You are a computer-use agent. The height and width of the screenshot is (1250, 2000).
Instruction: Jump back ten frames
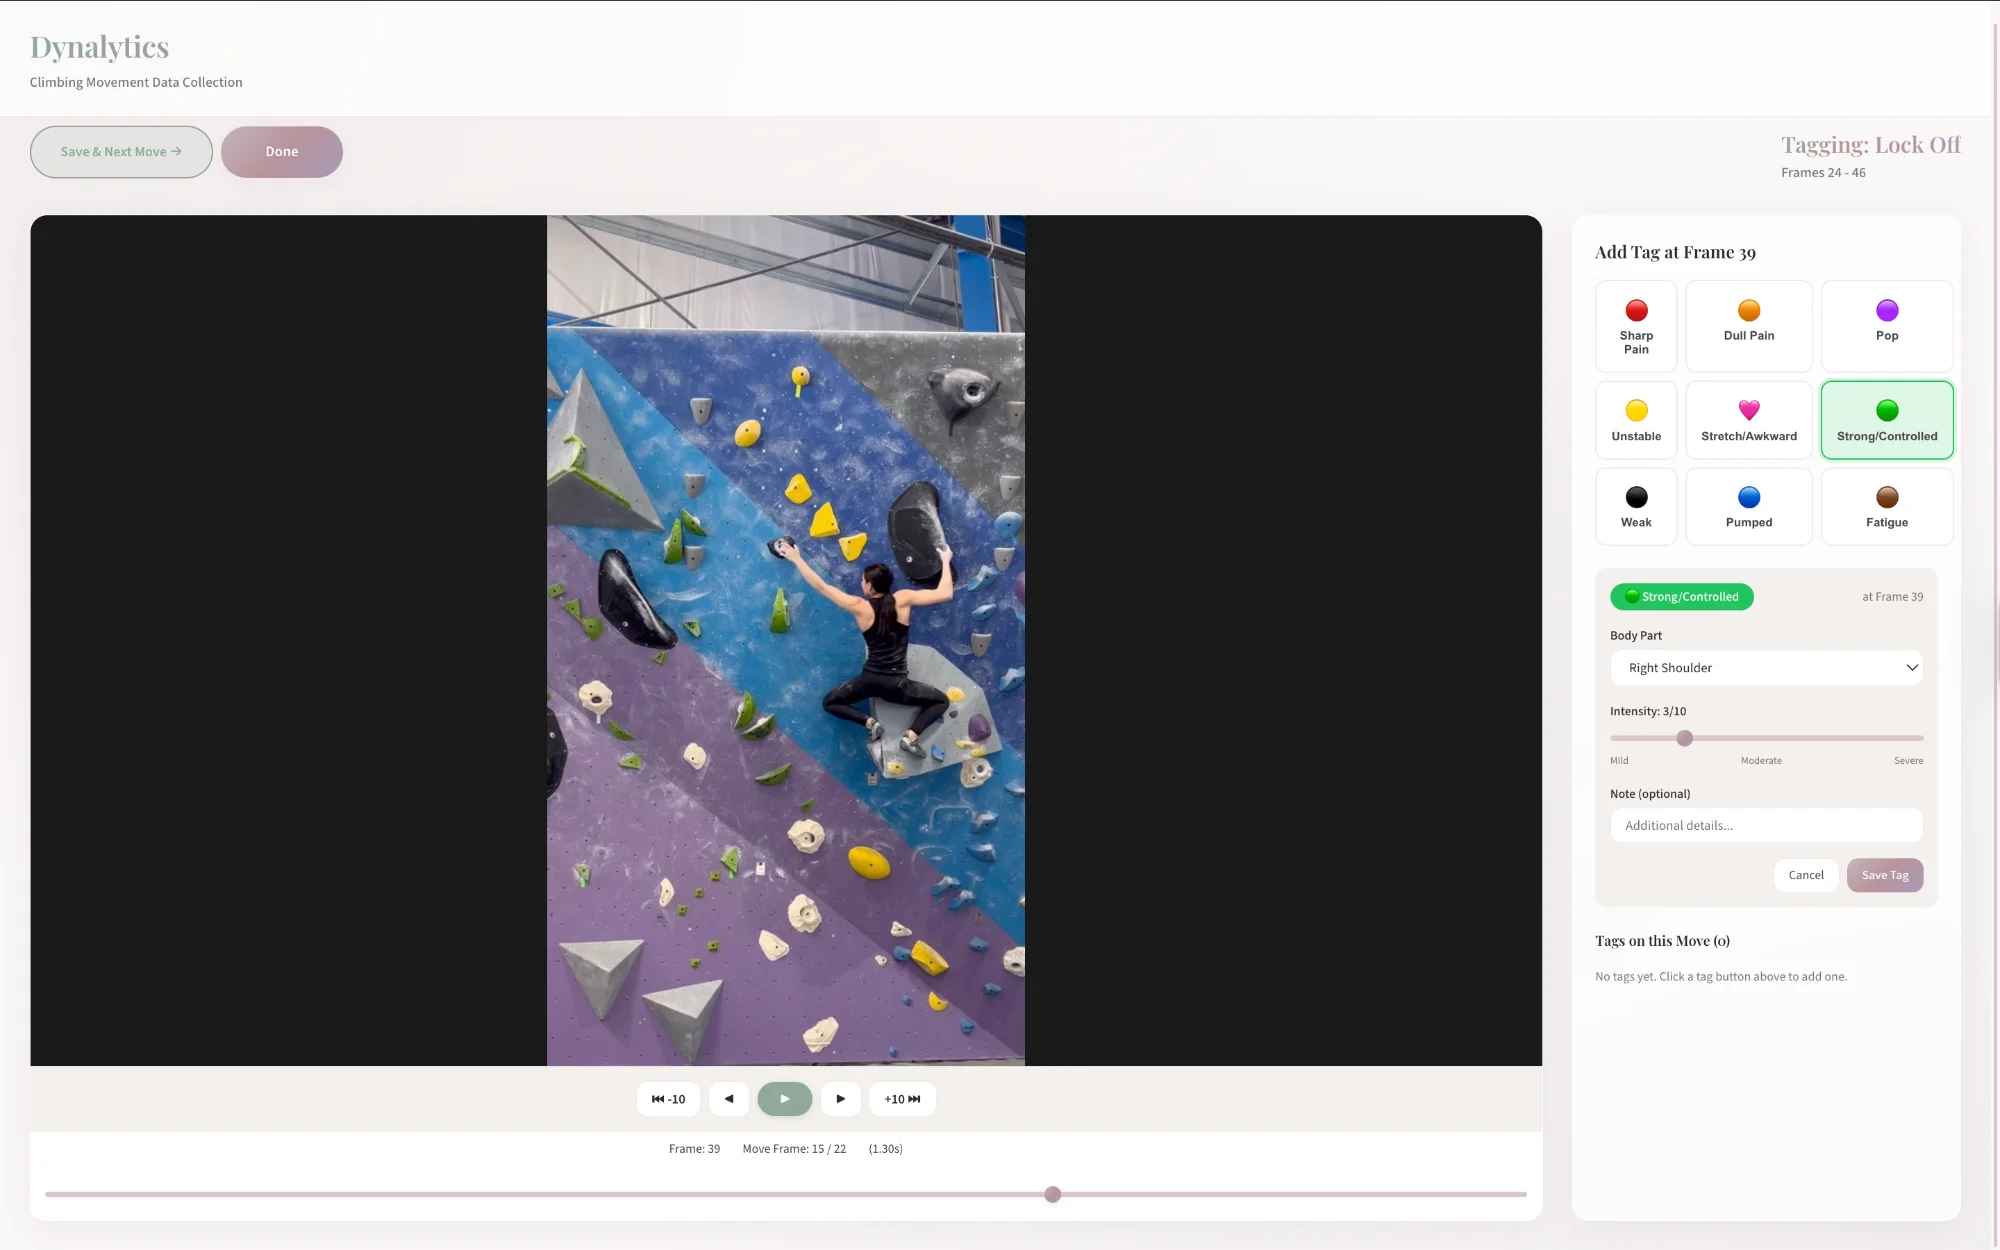tap(668, 1099)
